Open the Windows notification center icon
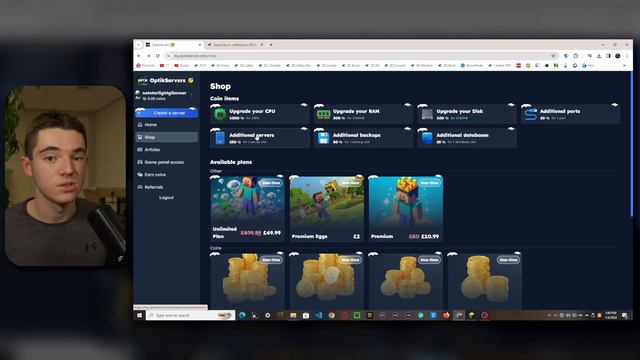This screenshot has width=640, height=360. click(x=625, y=315)
